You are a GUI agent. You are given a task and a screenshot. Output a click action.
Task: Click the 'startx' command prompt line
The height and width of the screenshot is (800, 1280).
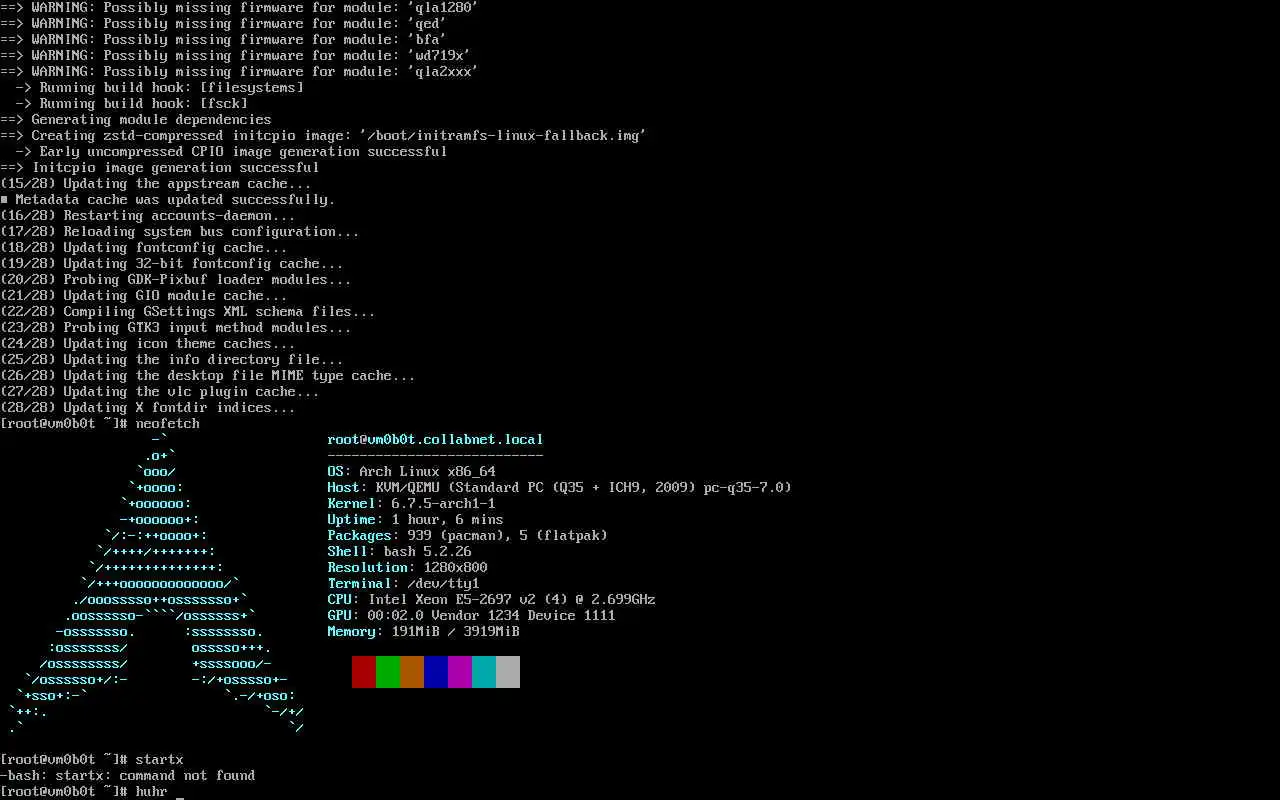tap(92, 760)
